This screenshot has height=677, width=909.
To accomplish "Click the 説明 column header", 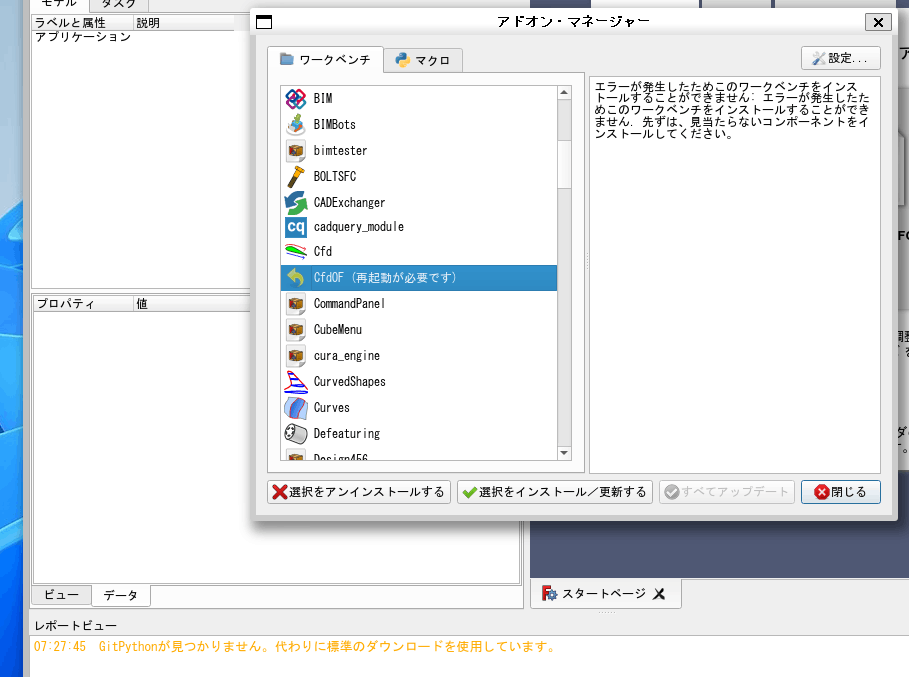I will 184,23.
